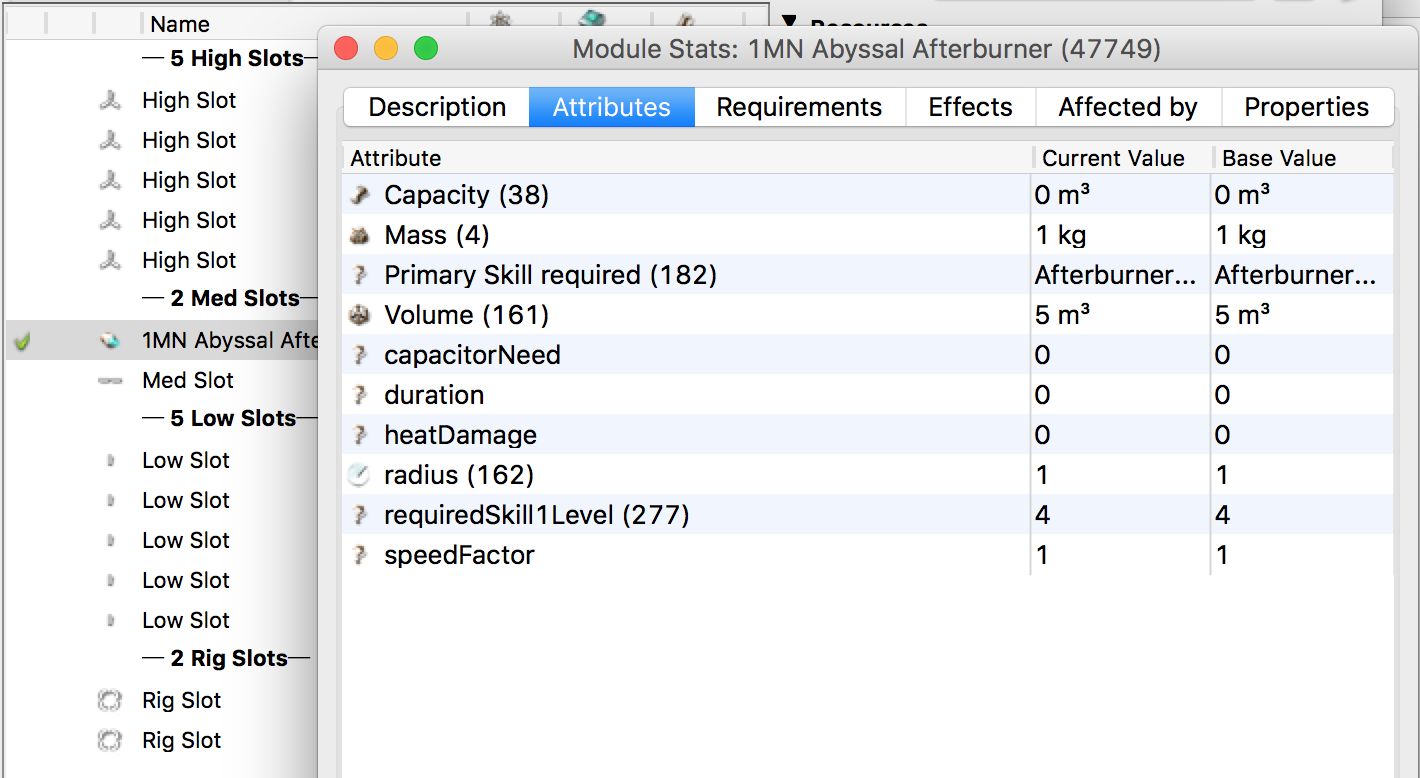
Task: Click the radius attribute clock icon
Action: [x=359, y=474]
